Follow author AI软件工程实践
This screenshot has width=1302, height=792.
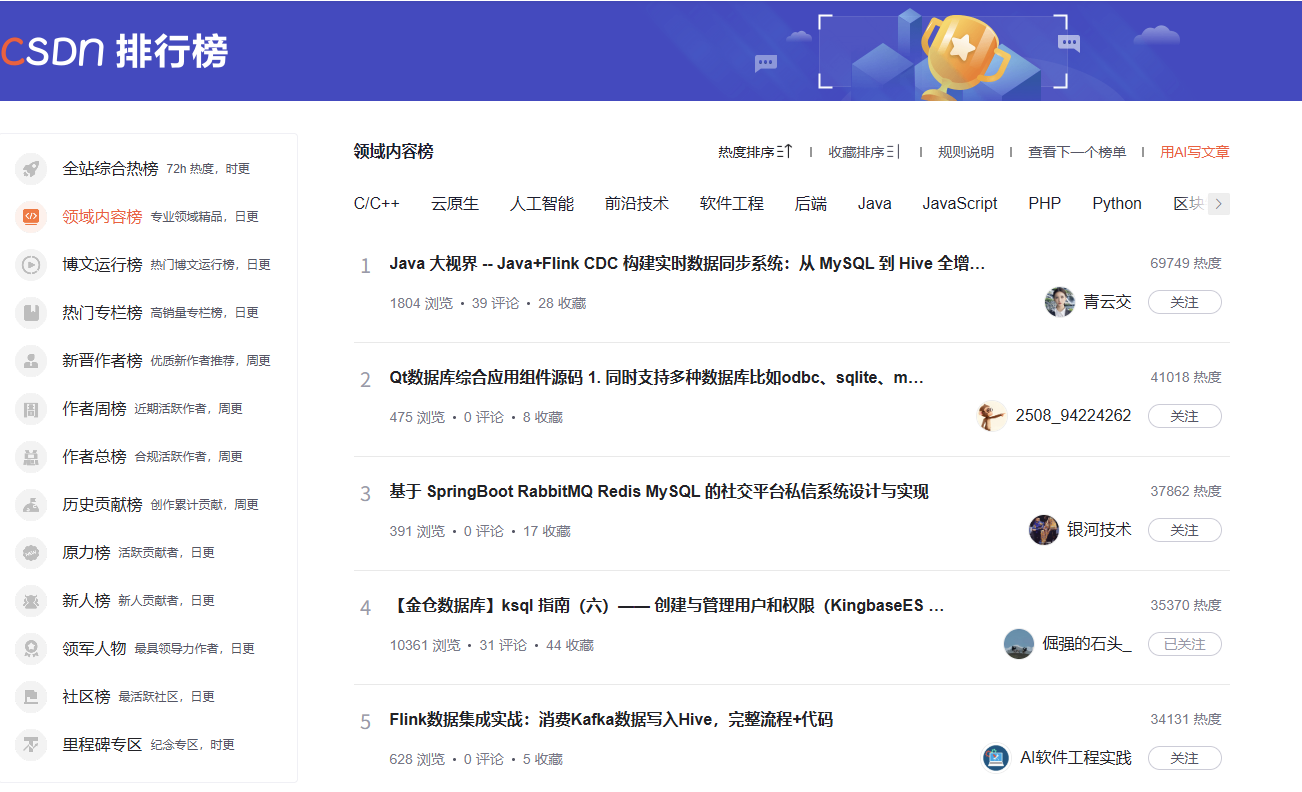pyautogui.click(x=1185, y=758)
